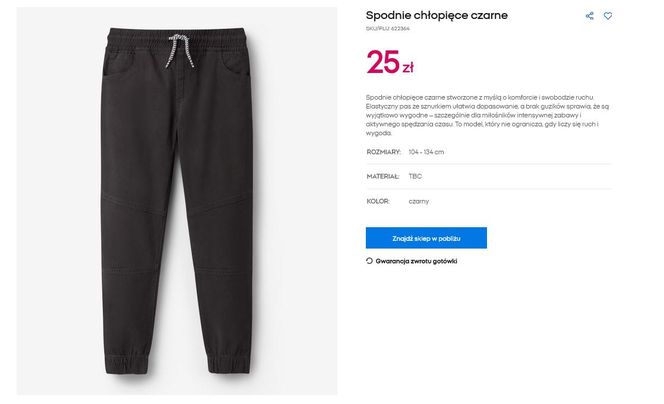This screenshot has width=664, height=404.
Task: Click 'Znajdź sklep w pobliżu' button
Action: 426,238
